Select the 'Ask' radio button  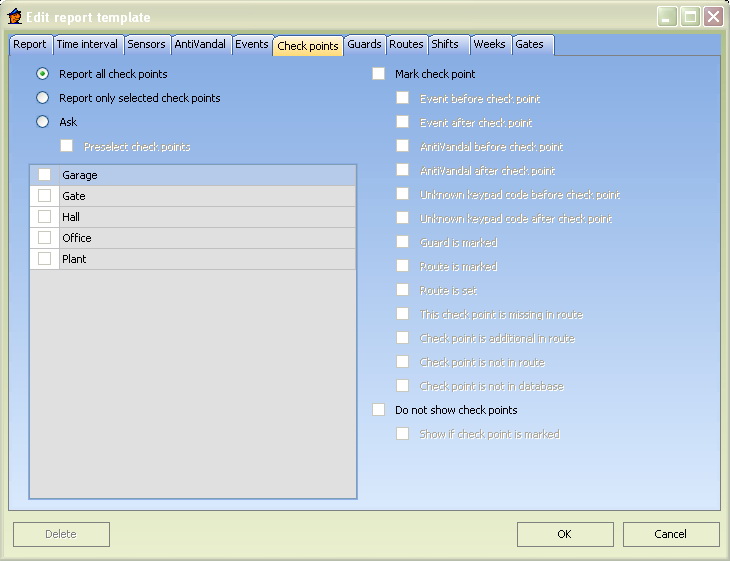click(42, 122)
